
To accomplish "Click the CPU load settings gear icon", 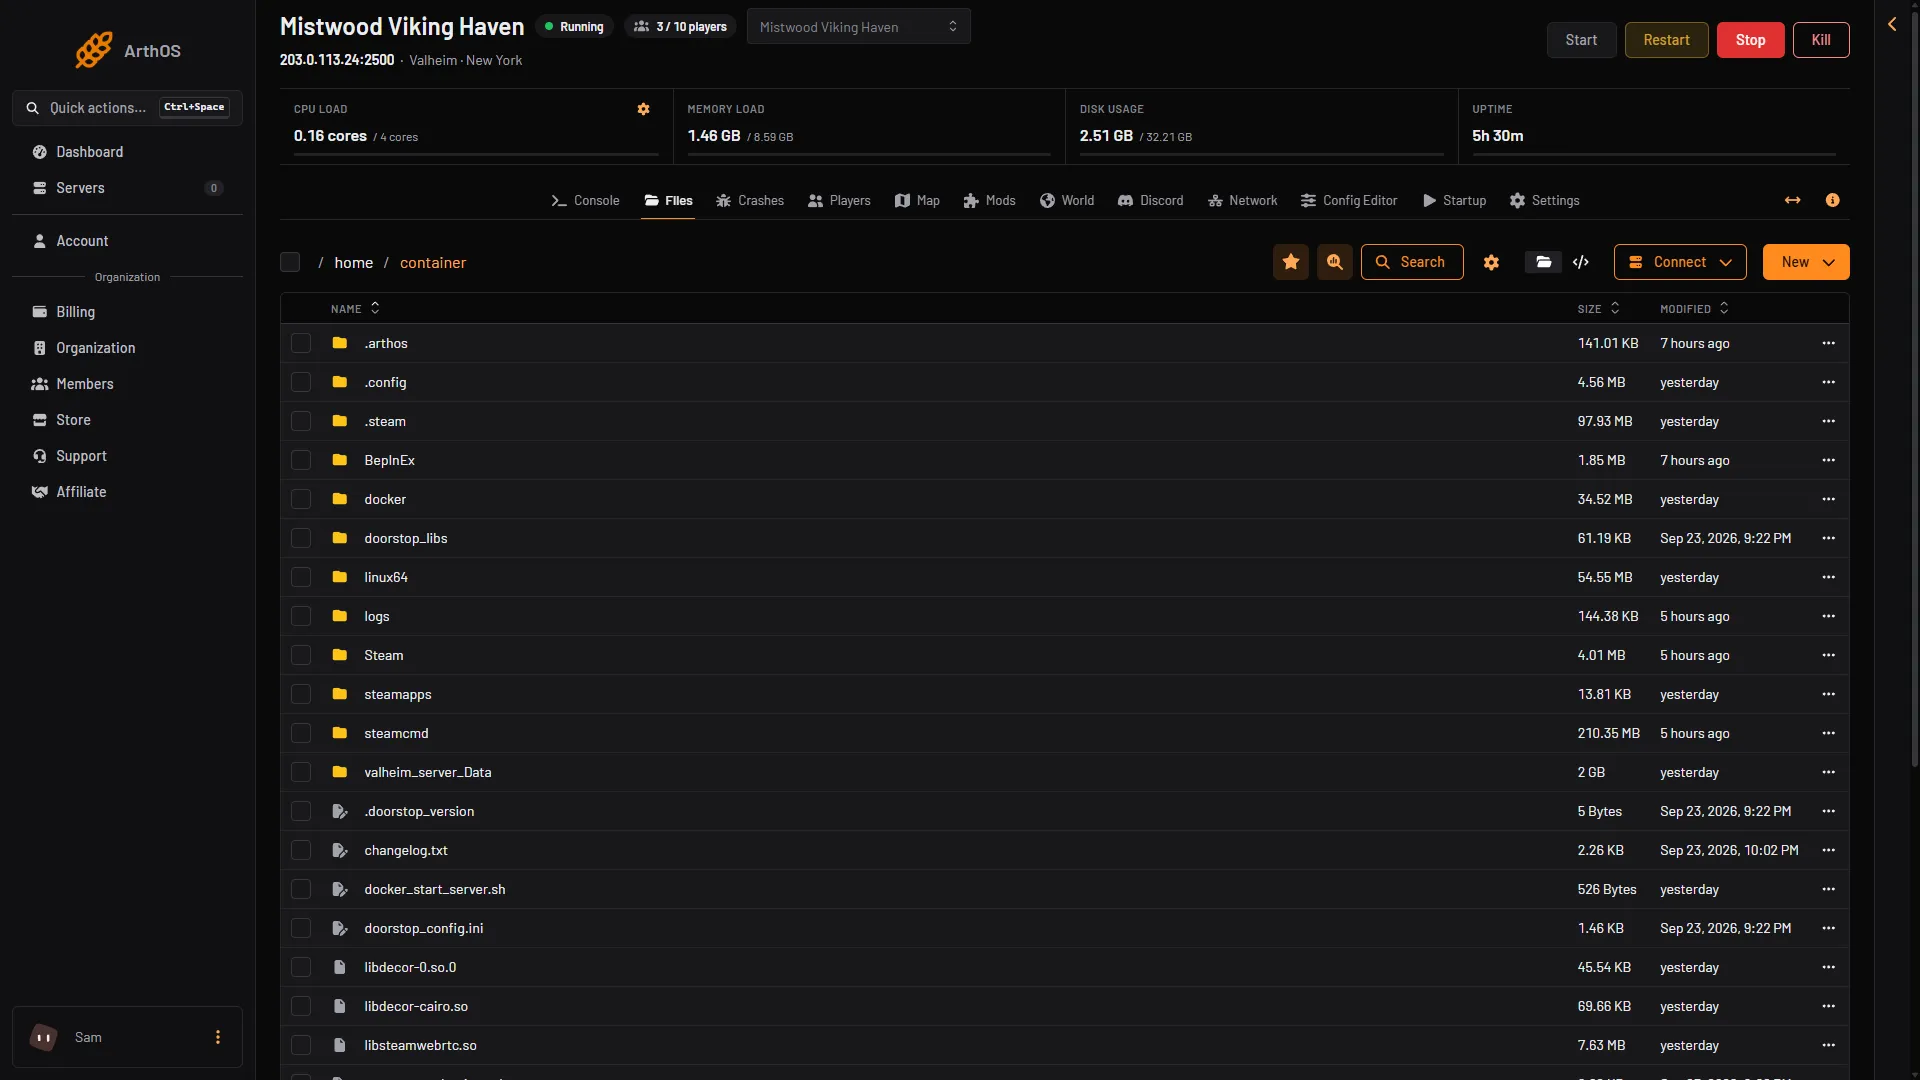I will pyautogui.click(x=643, y=109).
